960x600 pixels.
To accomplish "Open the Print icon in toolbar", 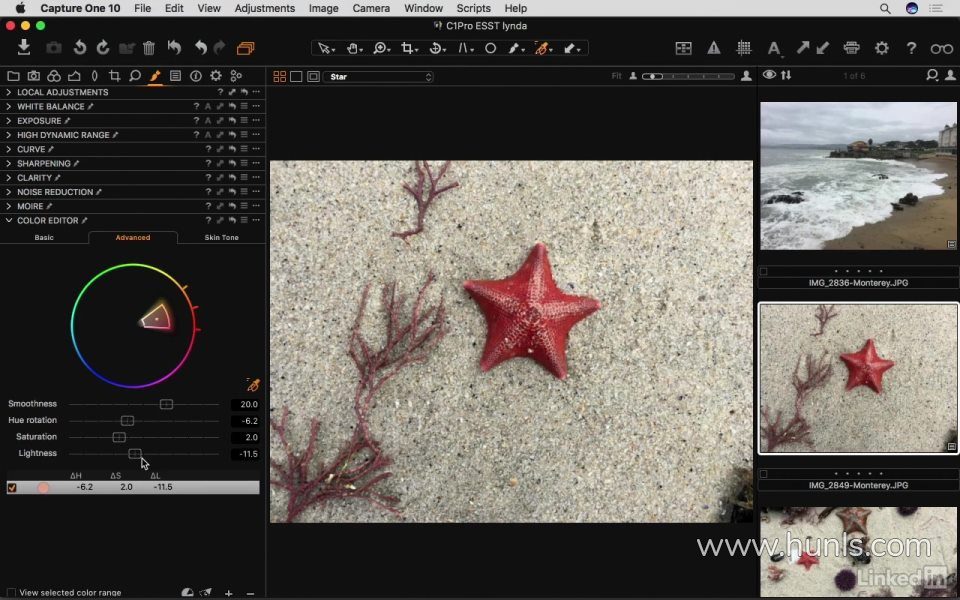I will 851,47.
